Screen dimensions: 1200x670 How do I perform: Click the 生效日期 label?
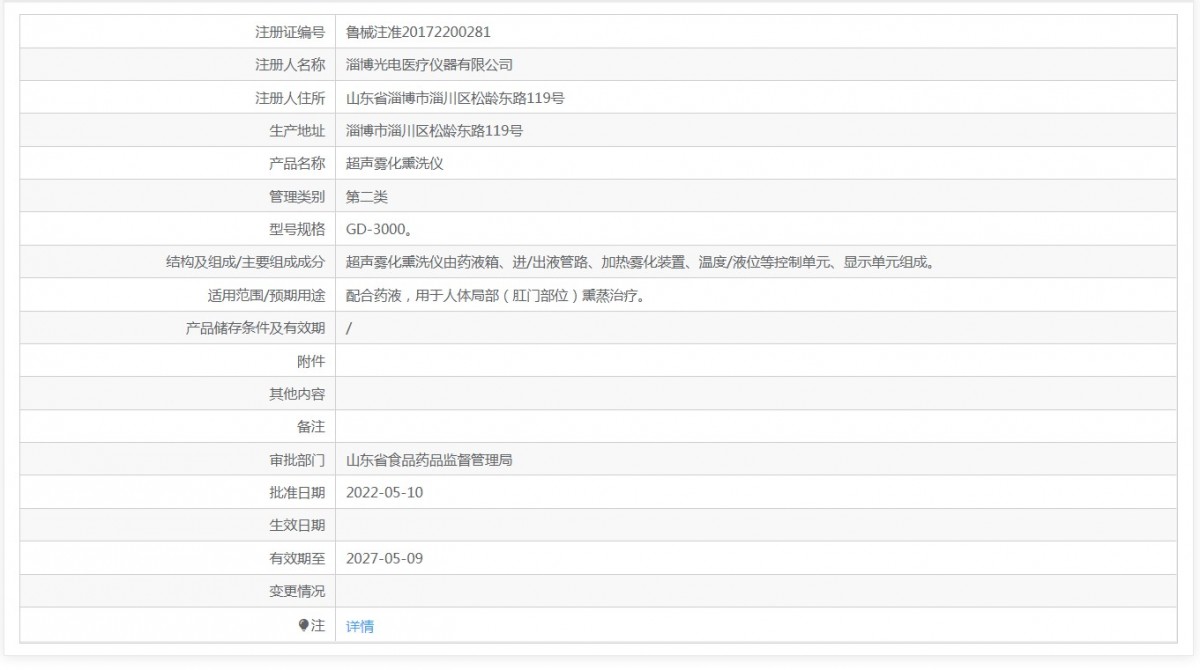pyautogui.click(x=297, y=526)
